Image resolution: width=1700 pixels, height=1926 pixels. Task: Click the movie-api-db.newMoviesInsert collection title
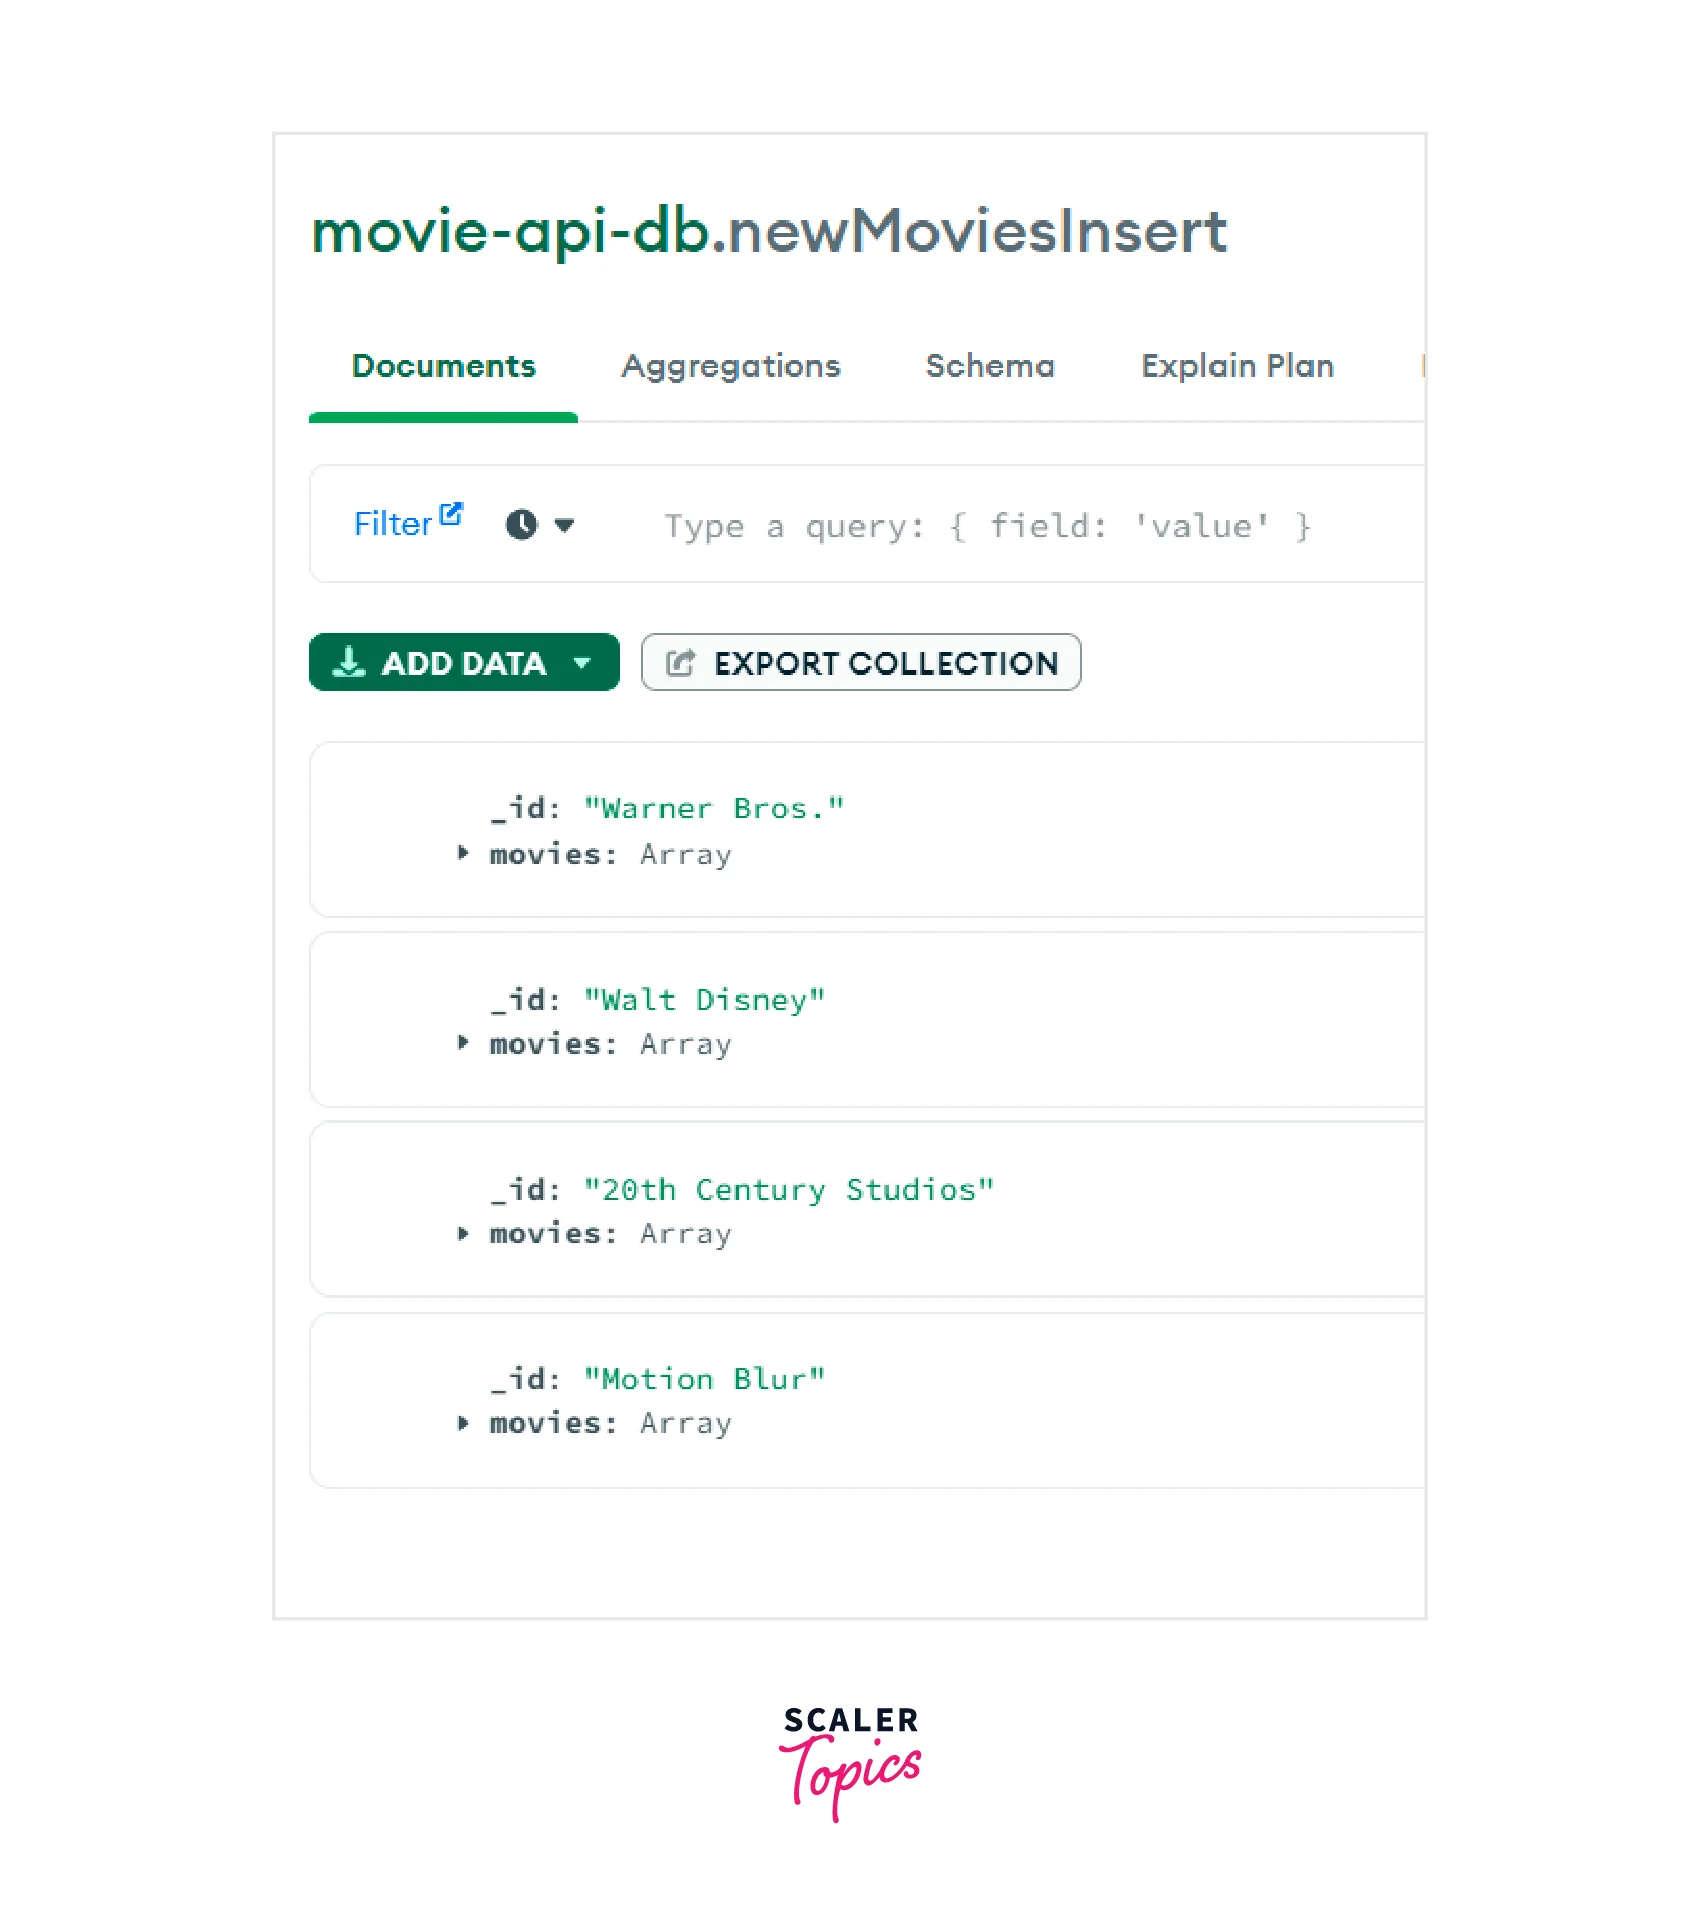point(768,231)
